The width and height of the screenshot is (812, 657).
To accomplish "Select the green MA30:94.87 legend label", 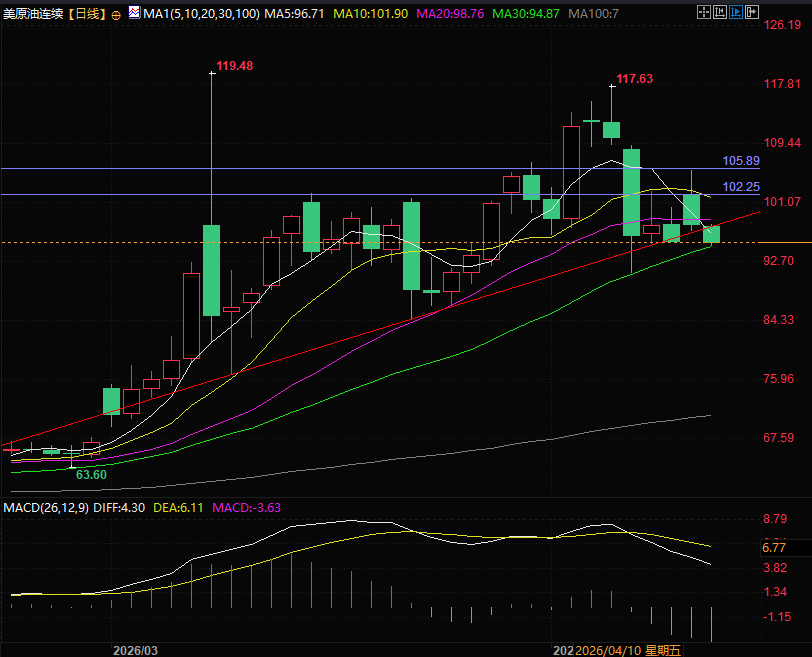I will pyautogui.click(x=527, y=15).
